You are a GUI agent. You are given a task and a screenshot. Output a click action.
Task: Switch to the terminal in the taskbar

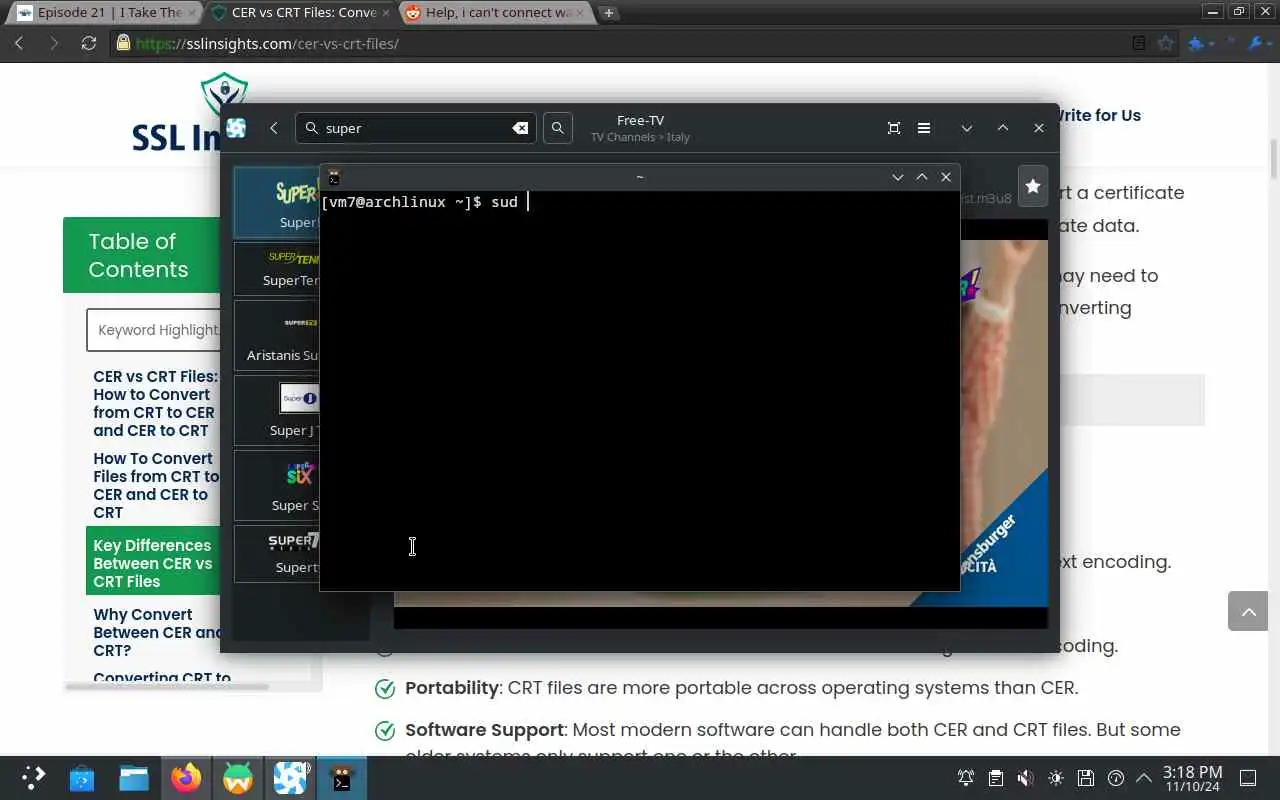342,777
